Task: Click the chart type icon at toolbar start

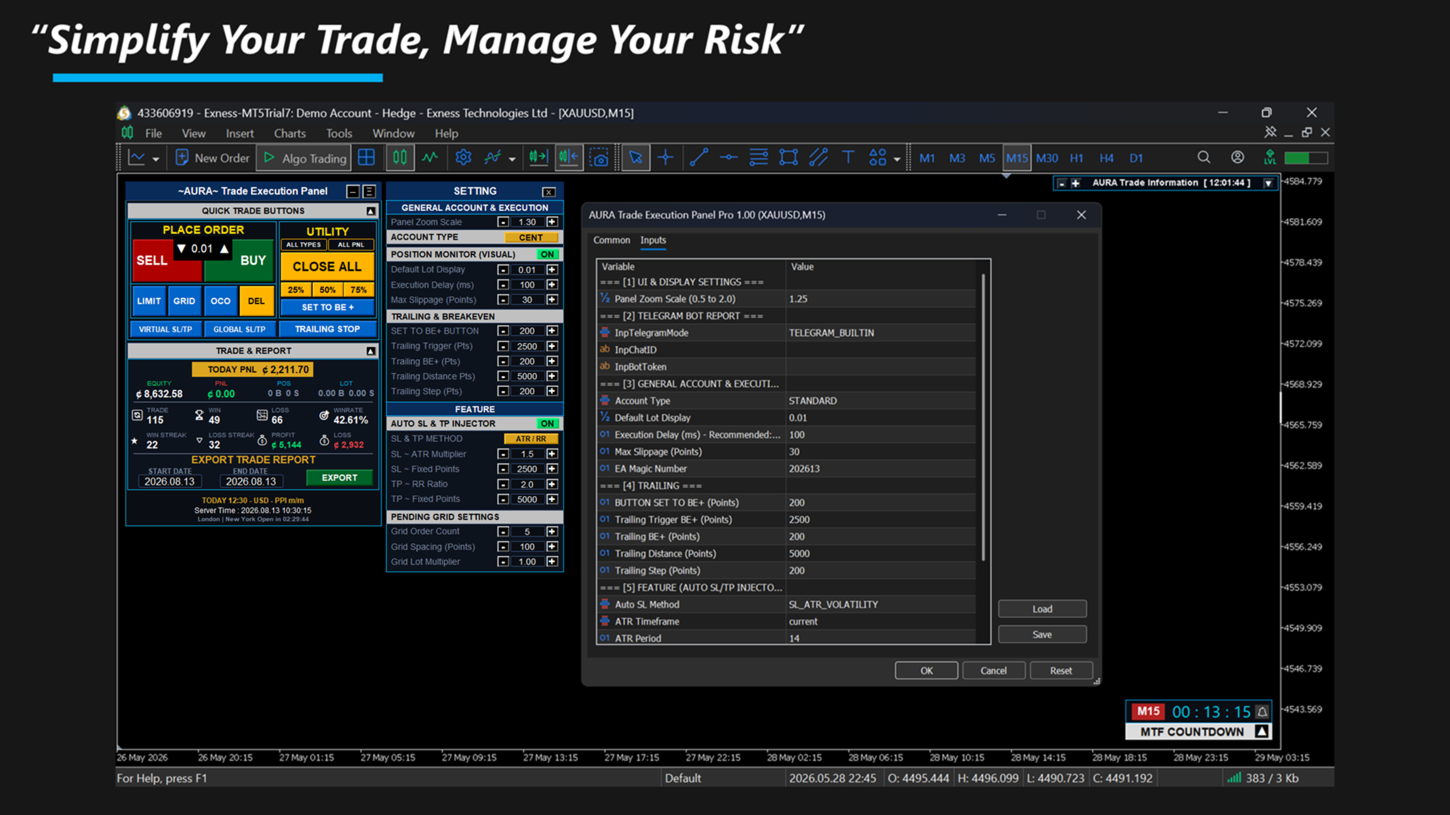Action: 137,158
